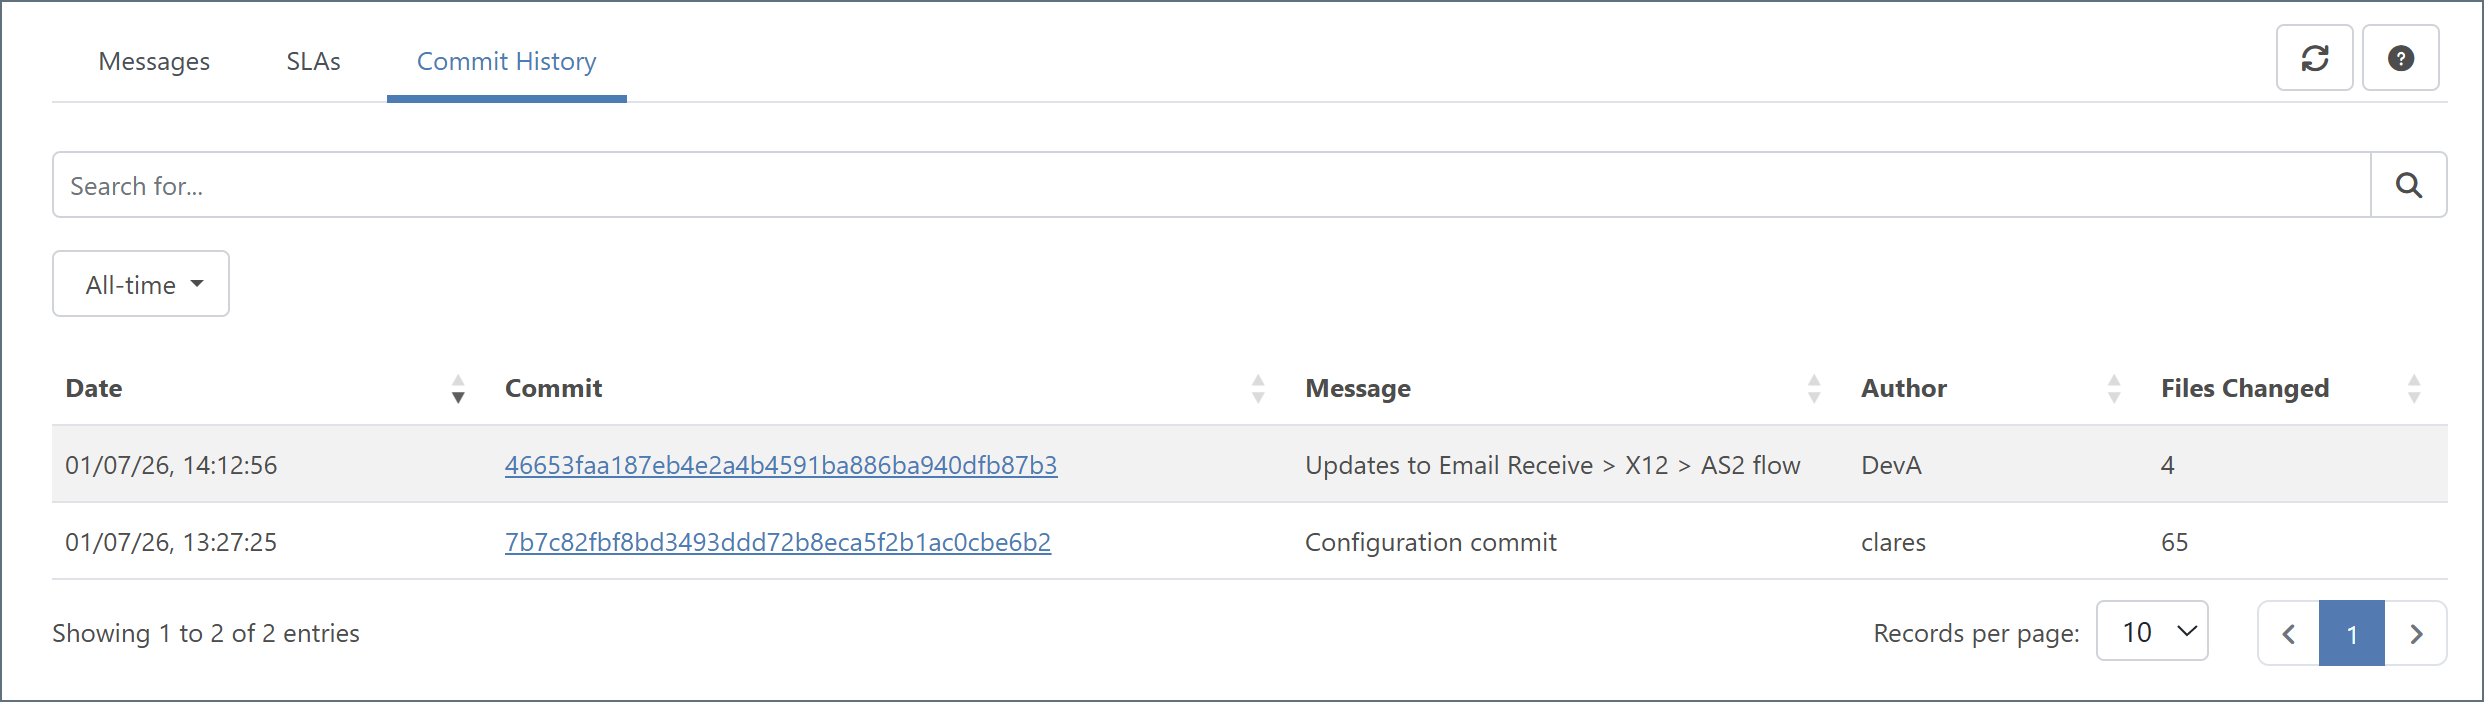Expand the Records per page dropdown
2484x702 pixels.
point(2152,632)
